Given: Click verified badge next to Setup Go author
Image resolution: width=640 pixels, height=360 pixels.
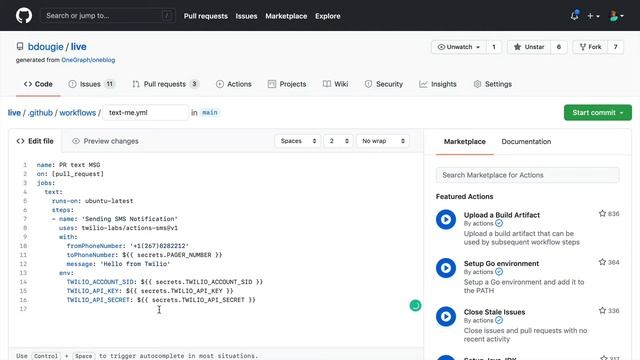Looking at the screenshot, I should (499, 272).
